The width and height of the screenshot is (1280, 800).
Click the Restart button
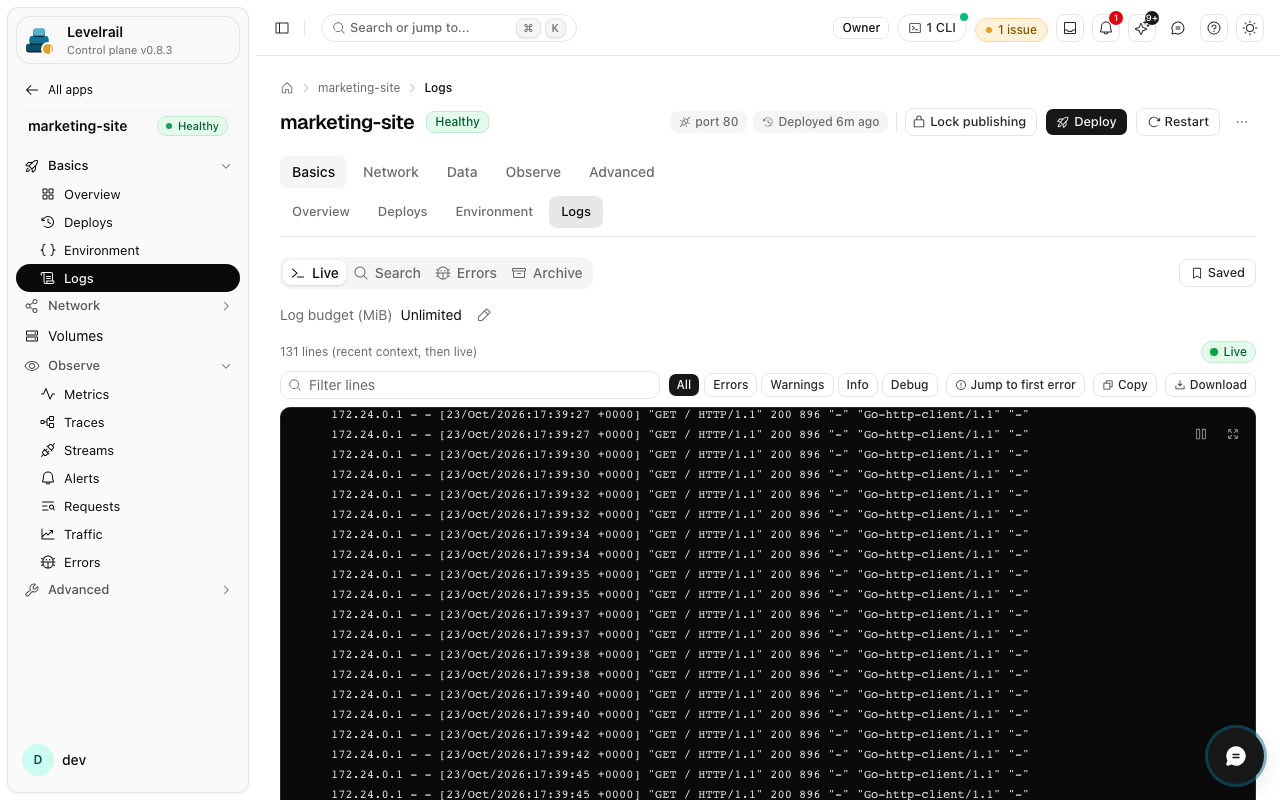[x=1178, y=122]
